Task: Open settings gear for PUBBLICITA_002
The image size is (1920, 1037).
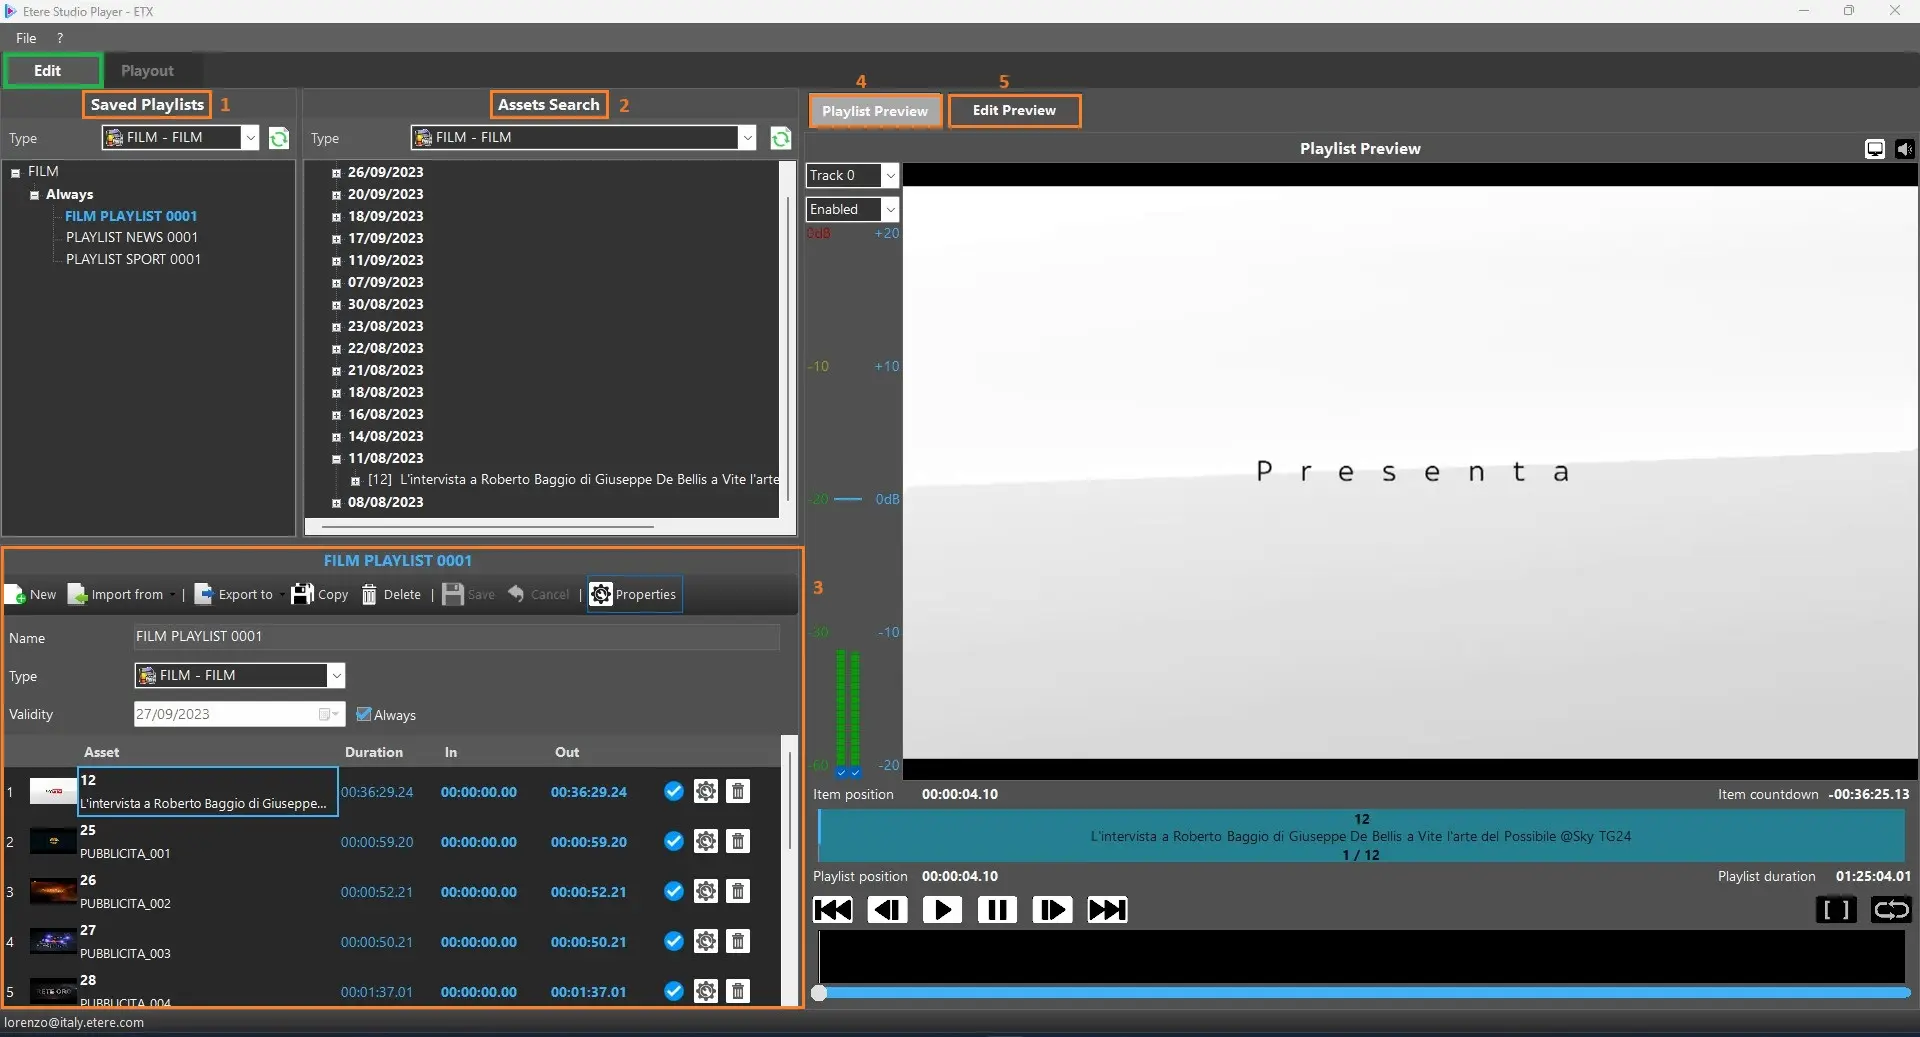Action: point(706,891)
